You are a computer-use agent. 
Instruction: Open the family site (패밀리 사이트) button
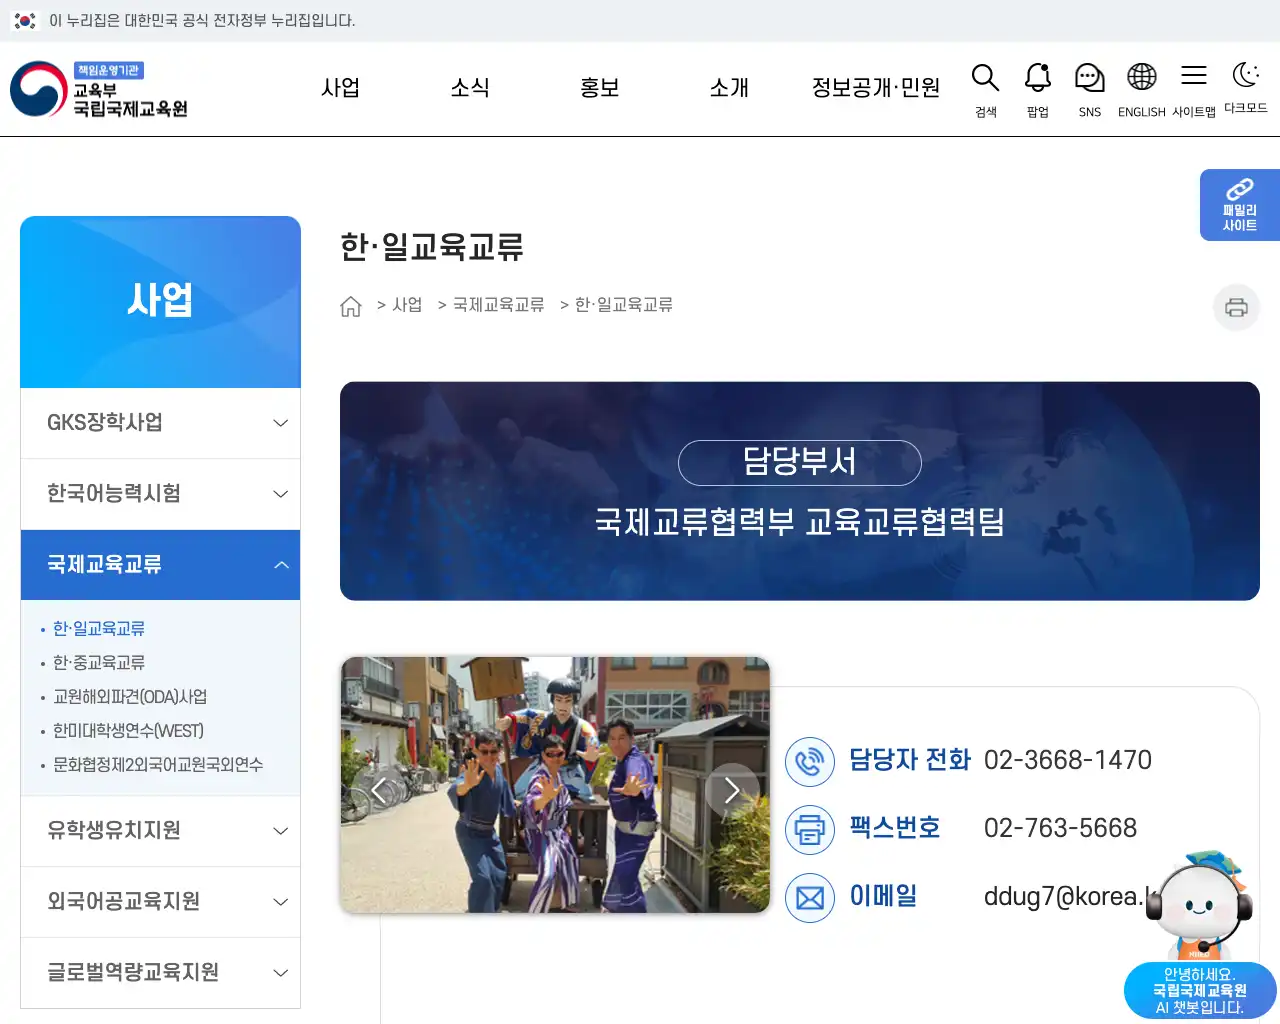click(x=1240, y=205)
